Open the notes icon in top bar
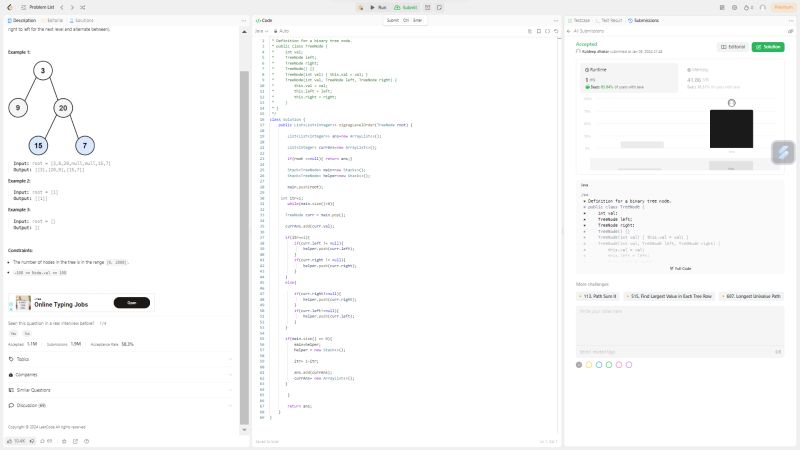 (439, 7)
